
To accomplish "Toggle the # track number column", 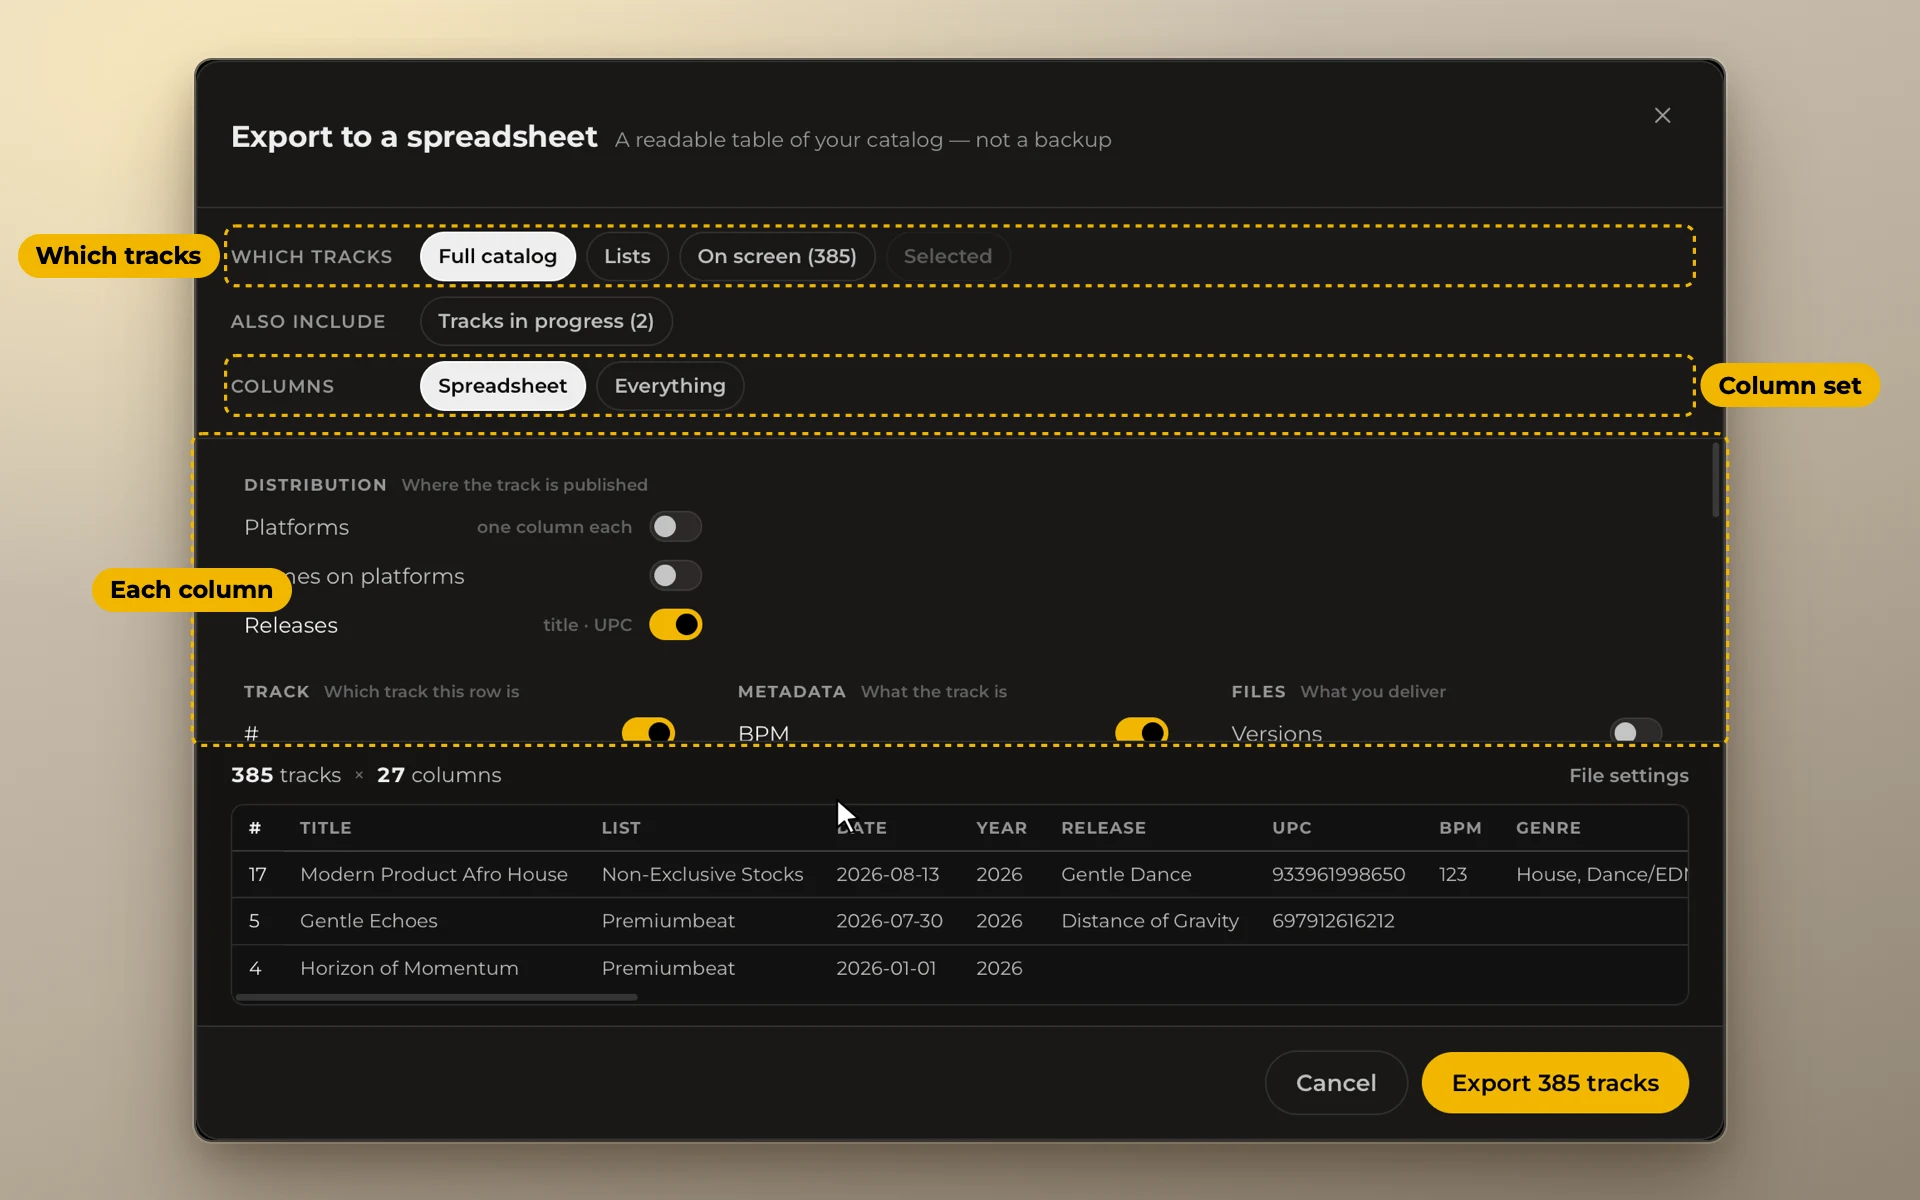I will (648, 732).
